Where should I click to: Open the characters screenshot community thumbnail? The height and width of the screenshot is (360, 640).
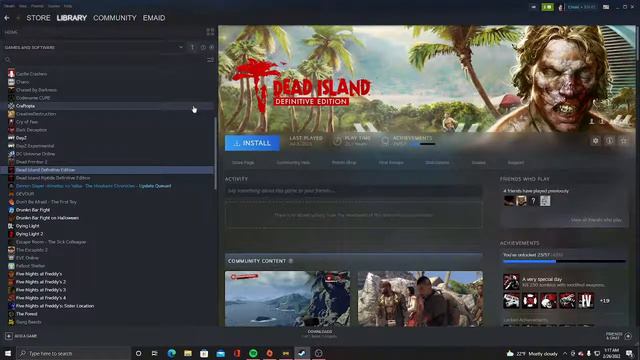pyautogui.click(x=420, y=299)
